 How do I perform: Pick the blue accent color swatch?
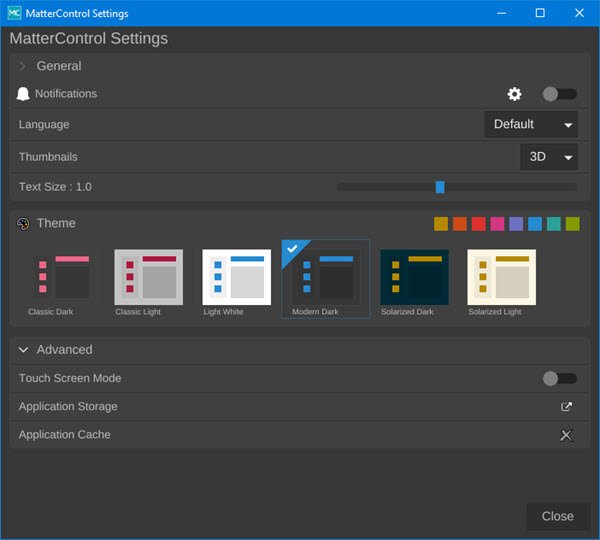tap(535, 224)
